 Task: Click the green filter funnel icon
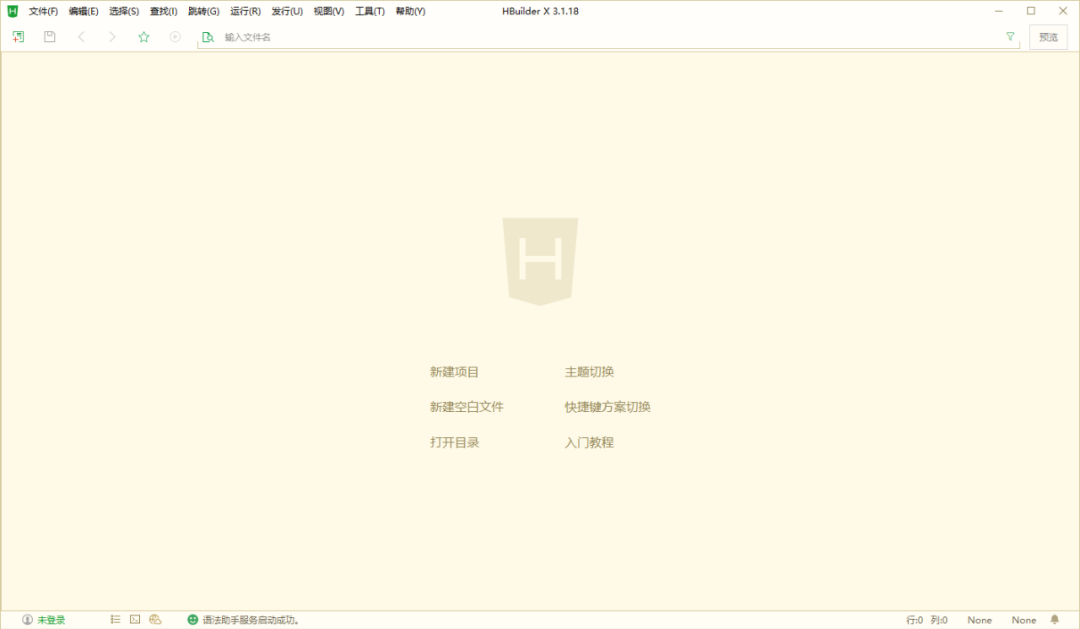click(1010, 37)
